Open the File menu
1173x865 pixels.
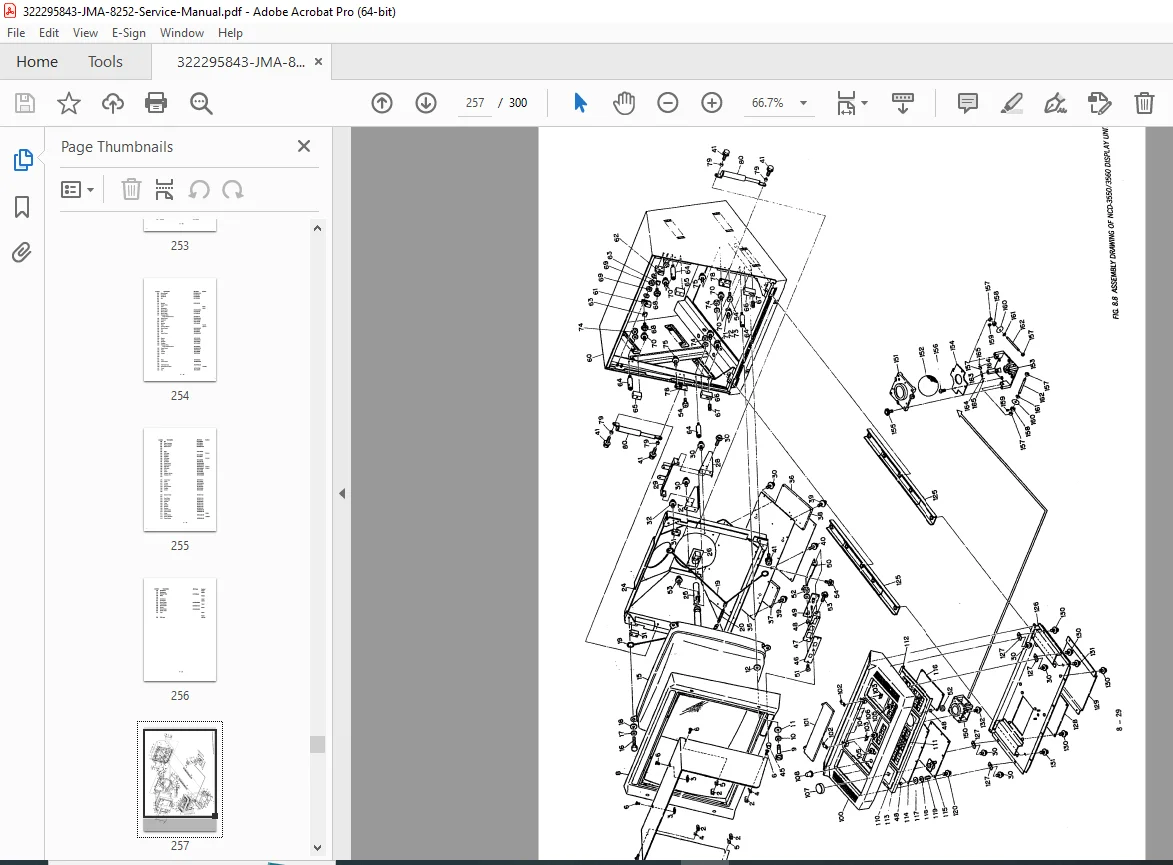click(x=16, y=33)
